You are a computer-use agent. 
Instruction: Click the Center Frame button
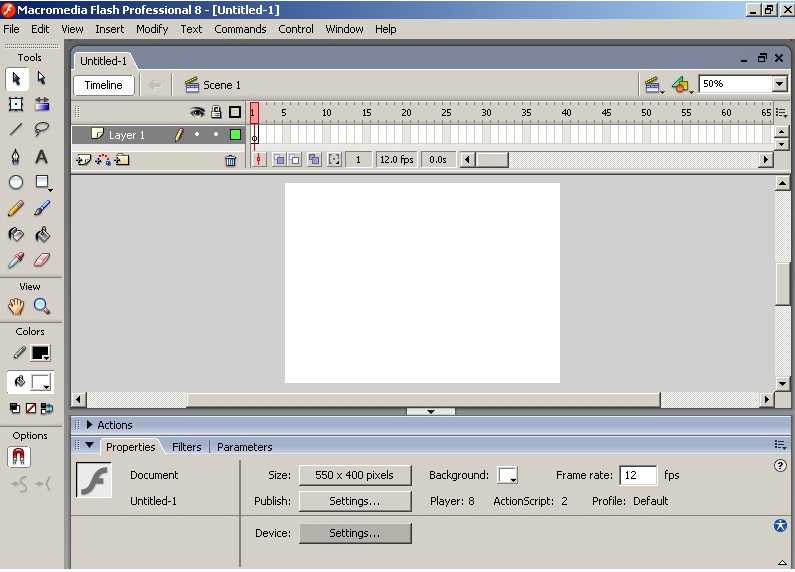[259, 160]
